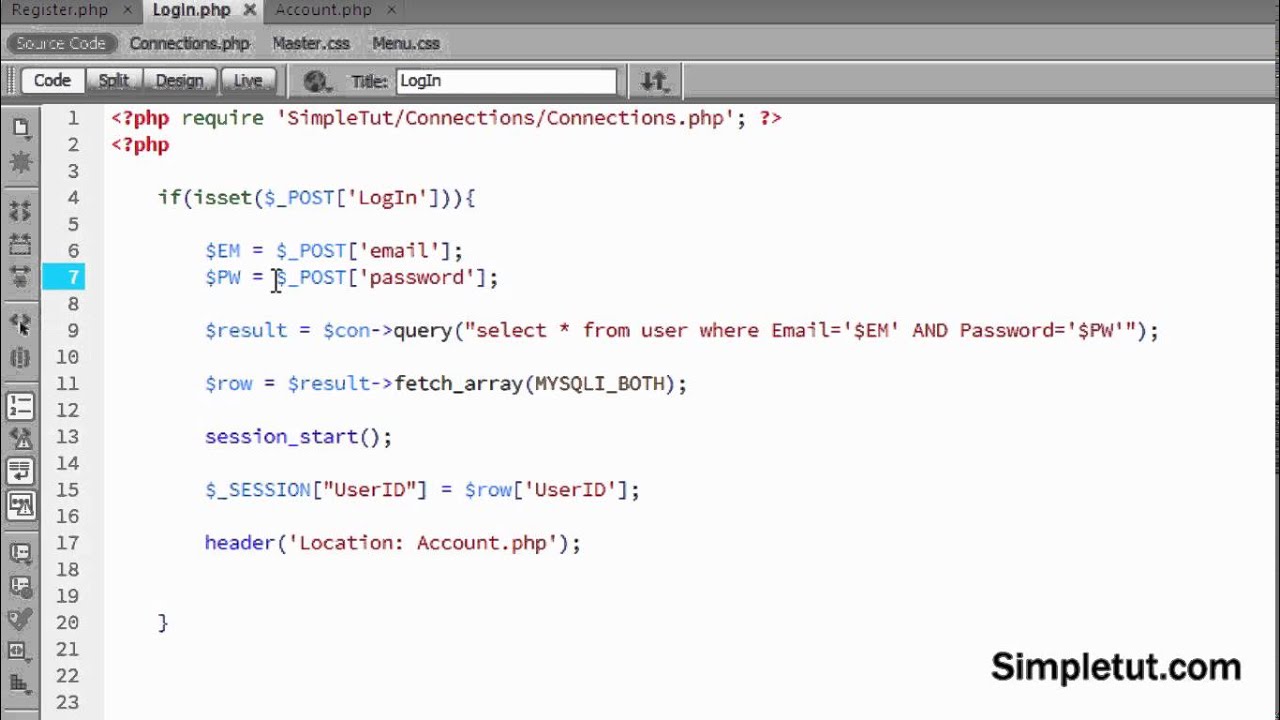Click the Collapse Full Tag icon
1280x720 pixels.
coord(21,211)
